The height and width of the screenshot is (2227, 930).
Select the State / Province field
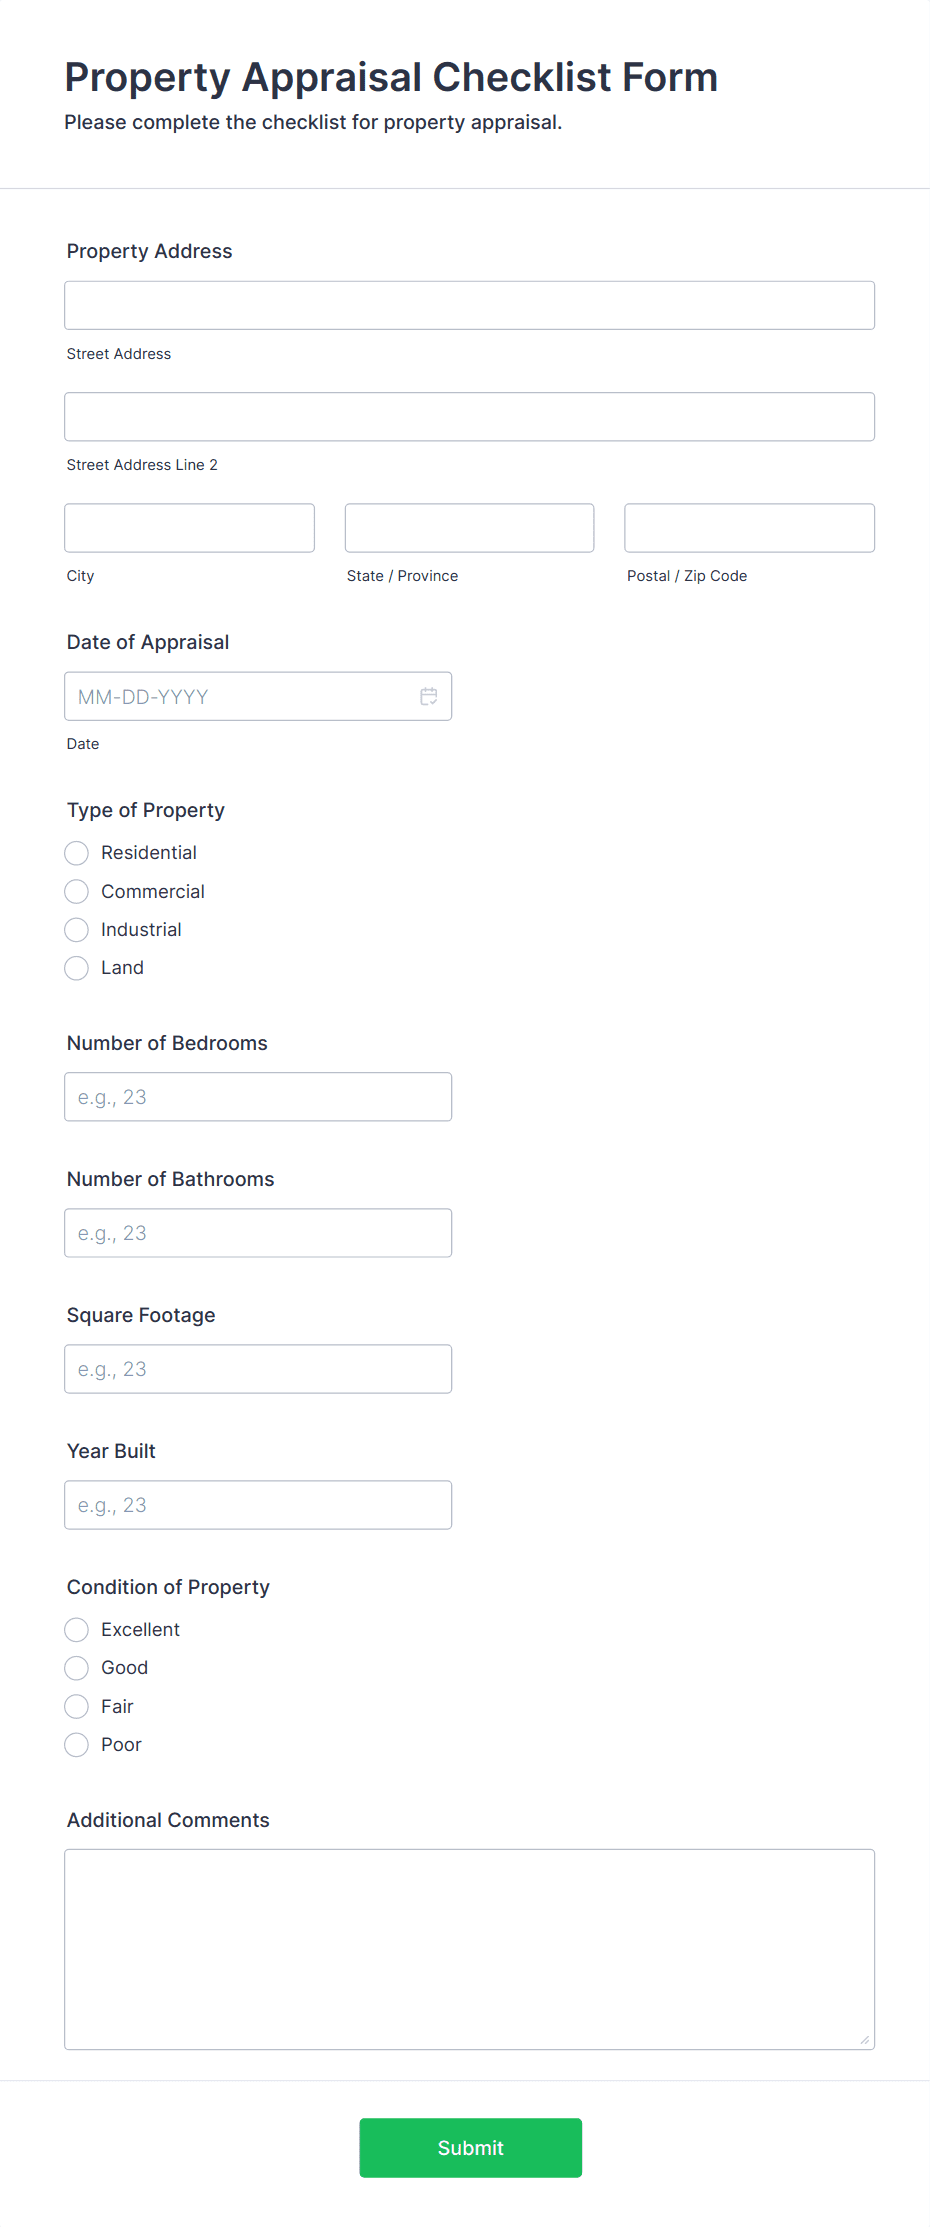click(468, 527)
